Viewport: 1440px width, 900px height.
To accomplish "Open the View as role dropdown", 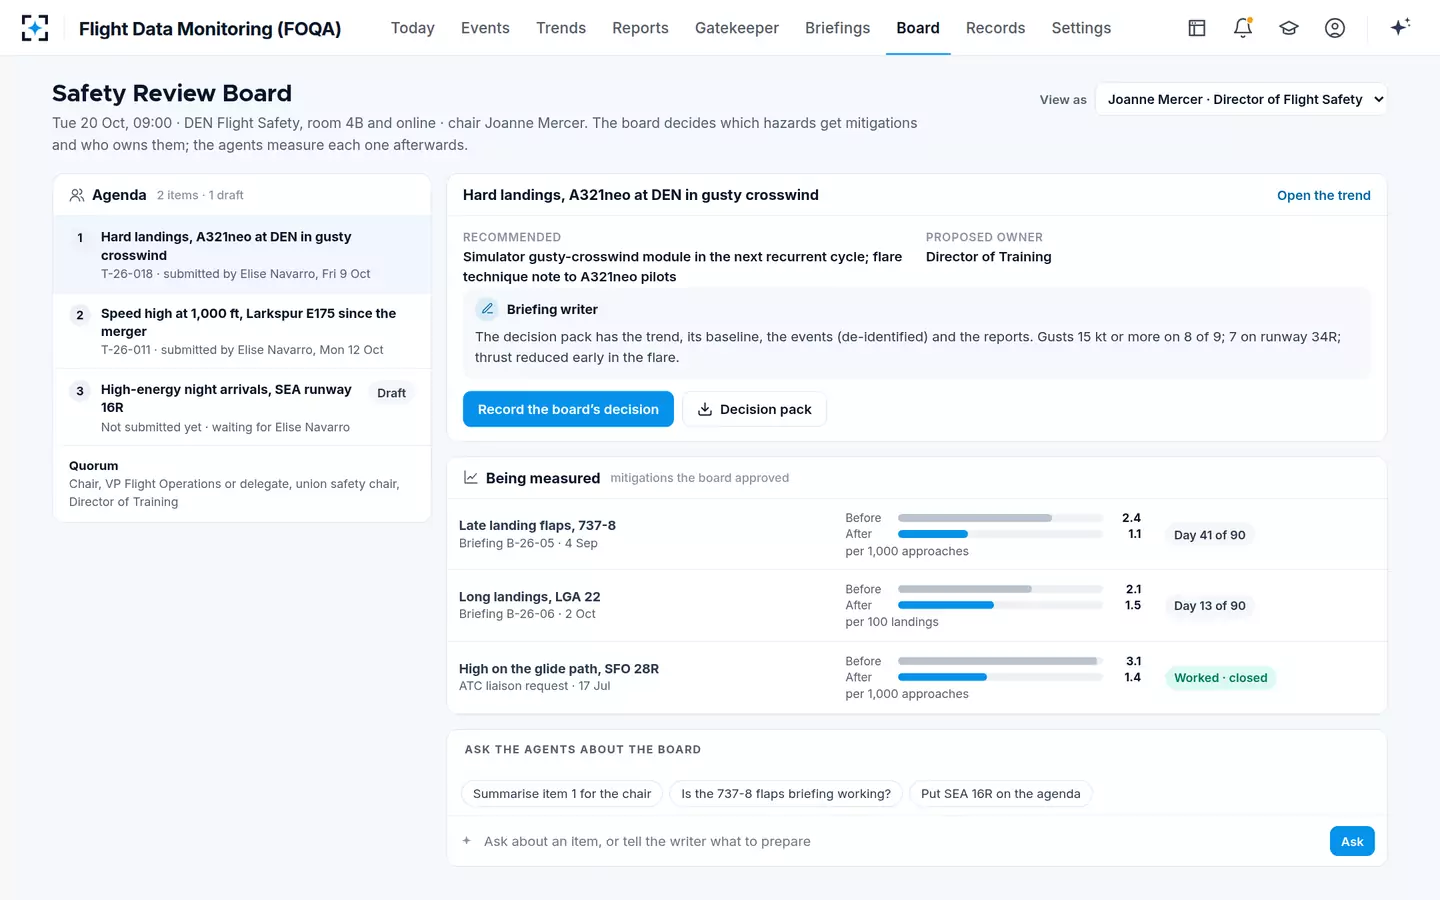I will [x=1241, y=99].
